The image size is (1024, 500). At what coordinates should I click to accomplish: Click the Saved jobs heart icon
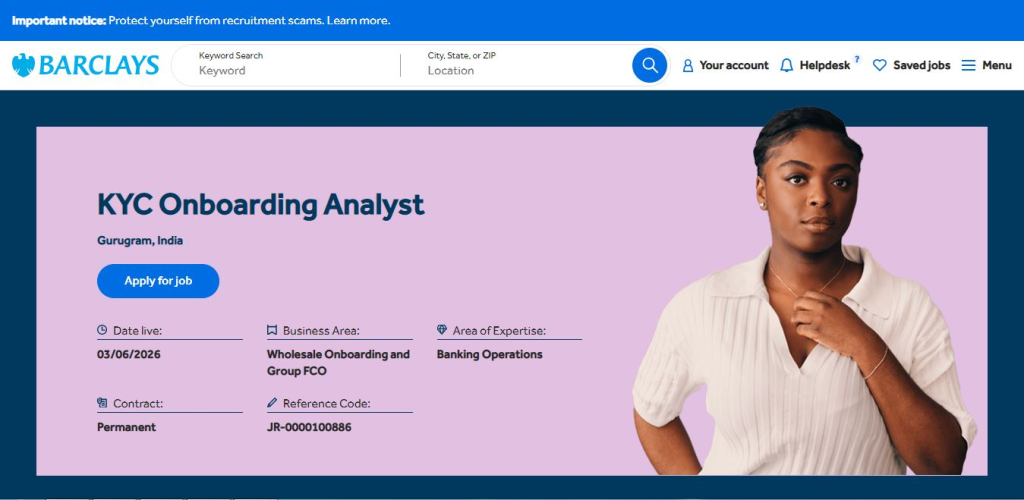(x=880, y=65)
